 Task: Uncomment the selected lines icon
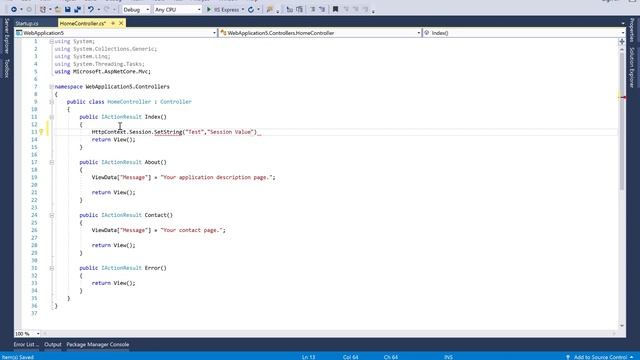(x=322, y=9)
